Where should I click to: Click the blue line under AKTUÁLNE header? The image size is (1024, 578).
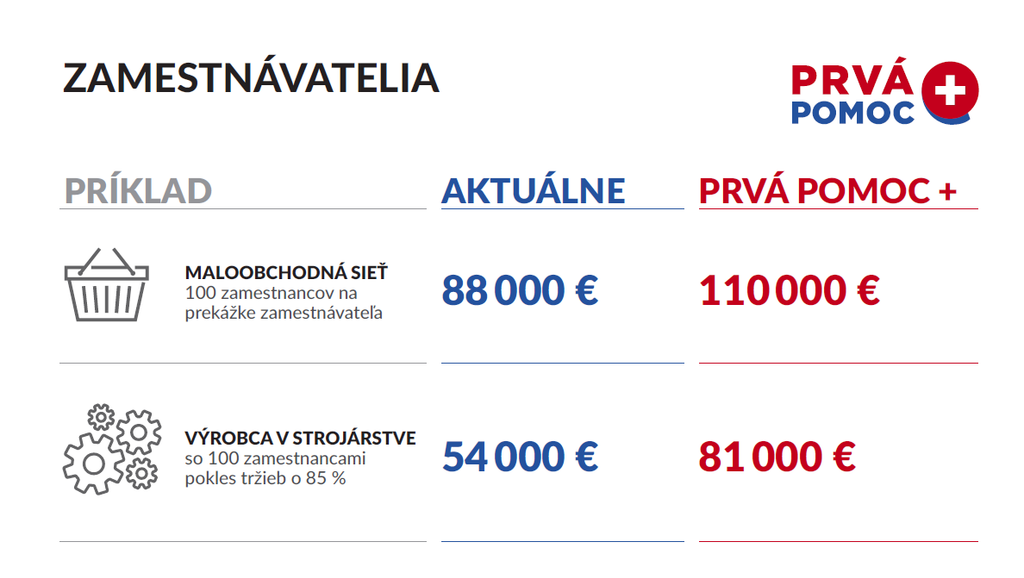[562, 209]
